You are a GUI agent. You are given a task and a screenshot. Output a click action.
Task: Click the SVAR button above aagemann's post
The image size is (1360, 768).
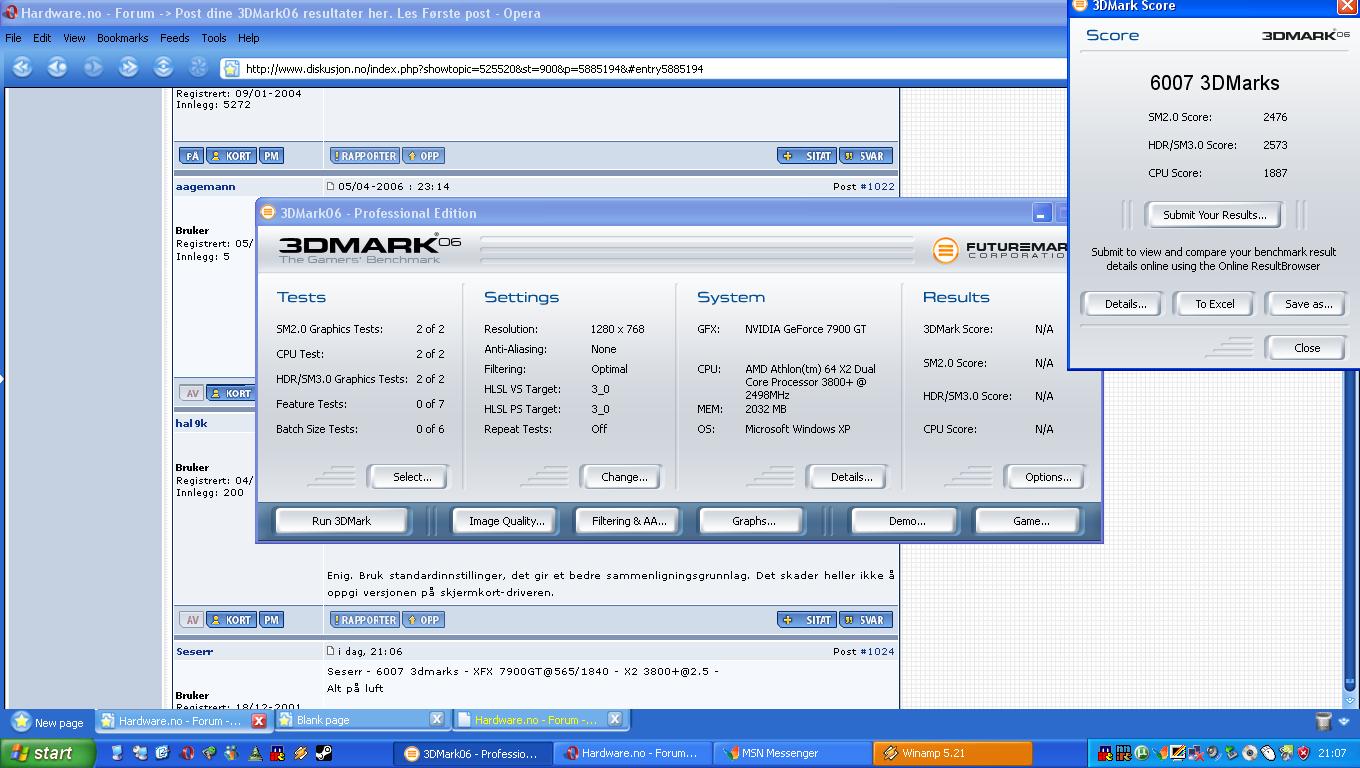coord(865,156)
